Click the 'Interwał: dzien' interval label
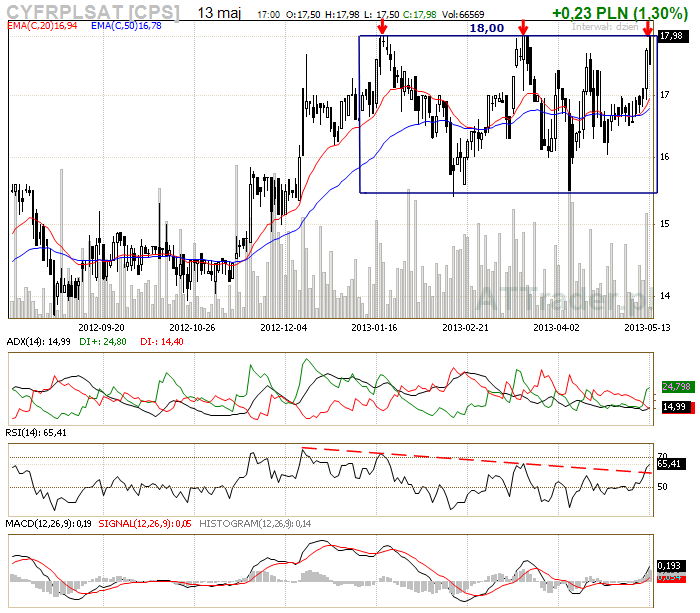Viewport: 700px width, 613px height. (605, 27)
